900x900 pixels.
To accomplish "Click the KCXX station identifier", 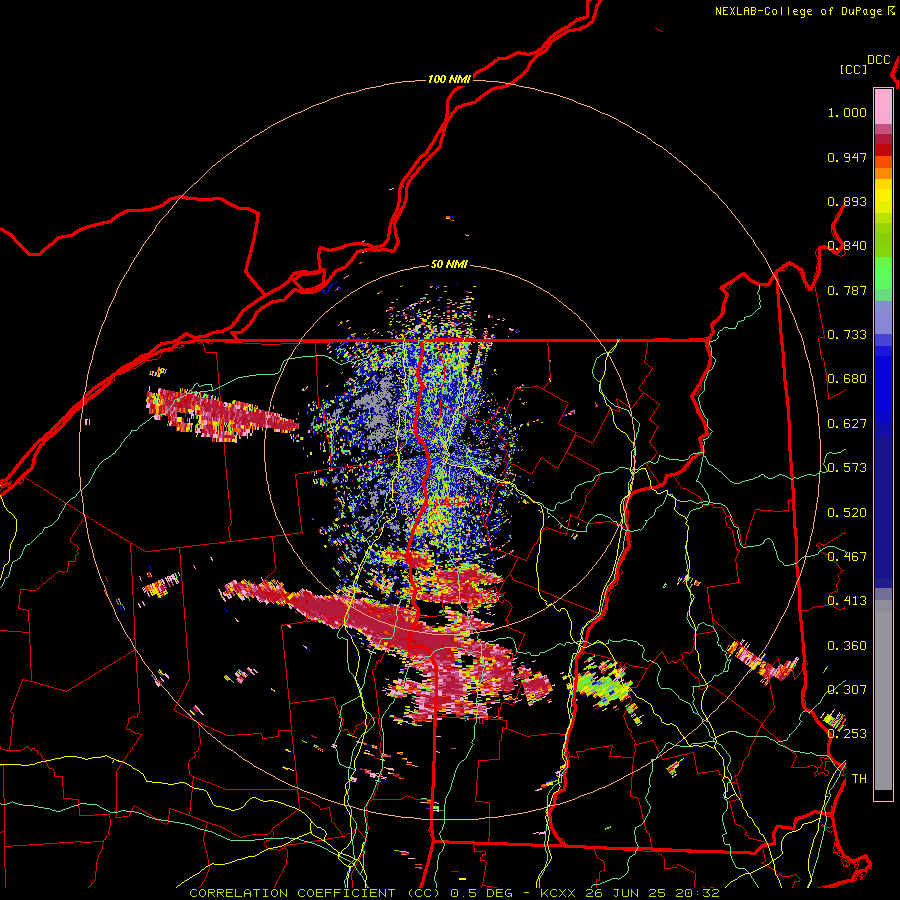I will click(x=557, y=893).
